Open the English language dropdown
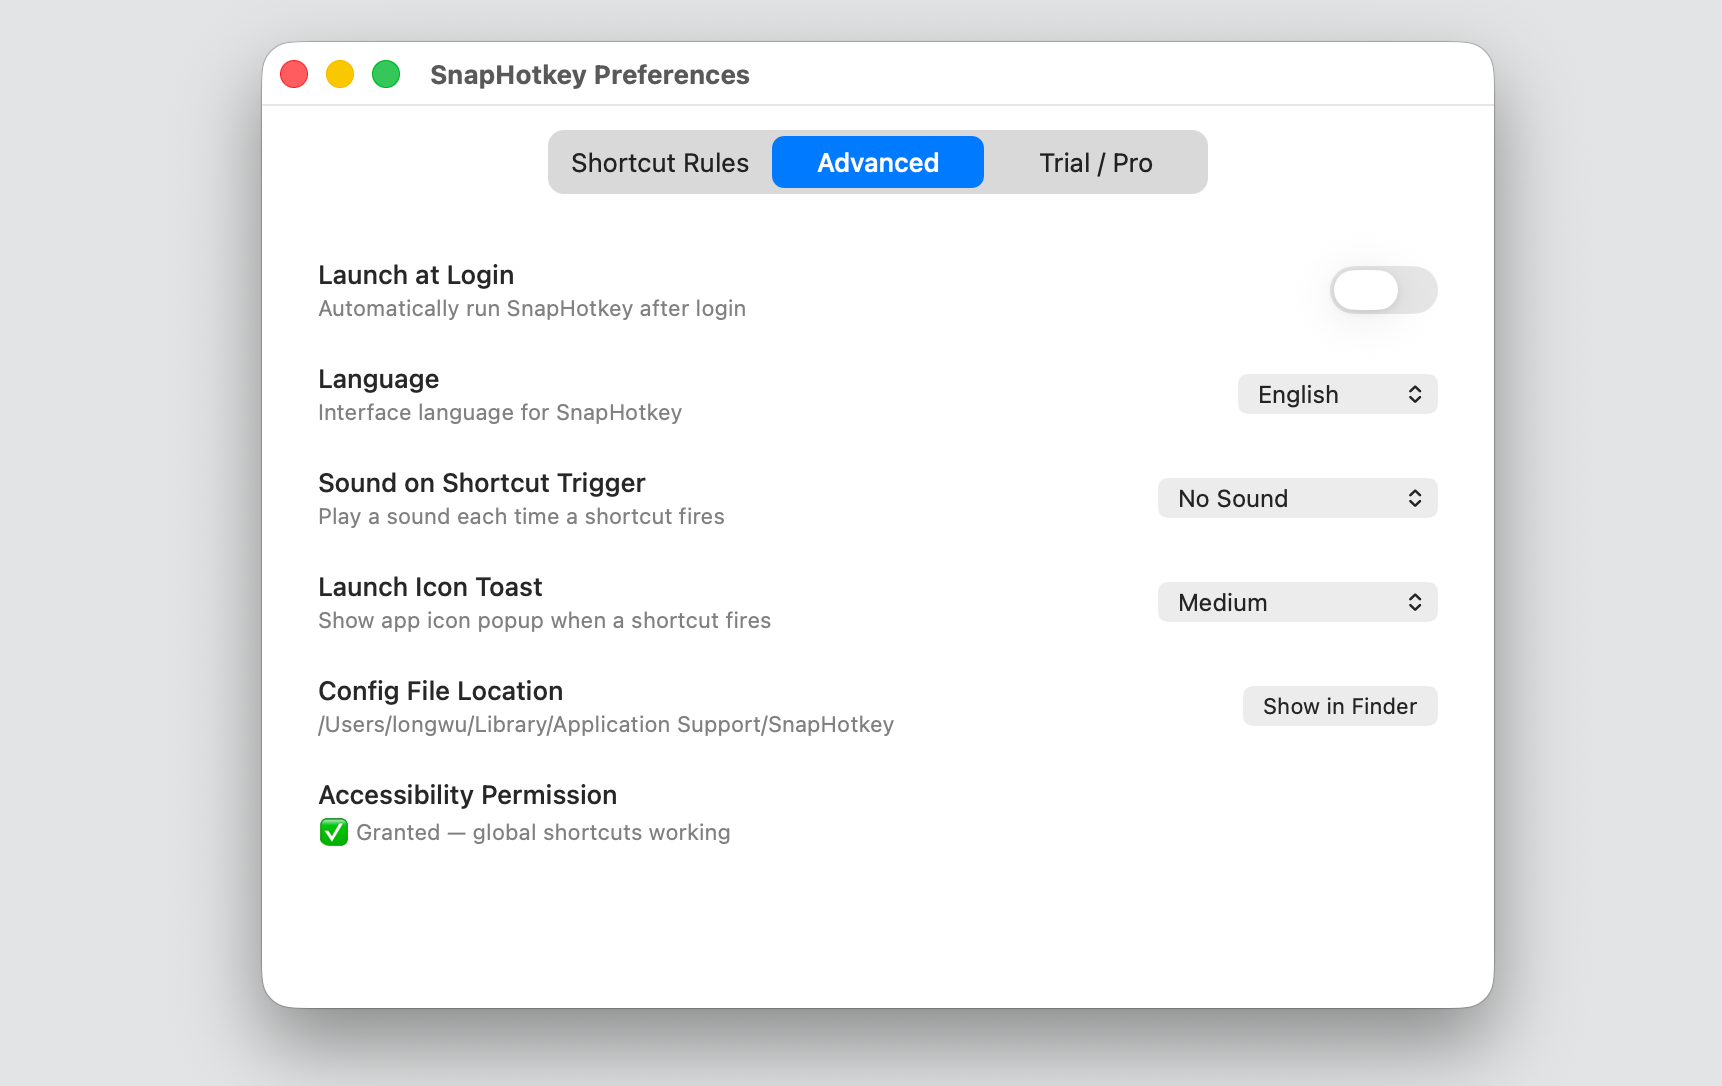This screenshot has width=1722, height=1086. (x=1338, y=394)
